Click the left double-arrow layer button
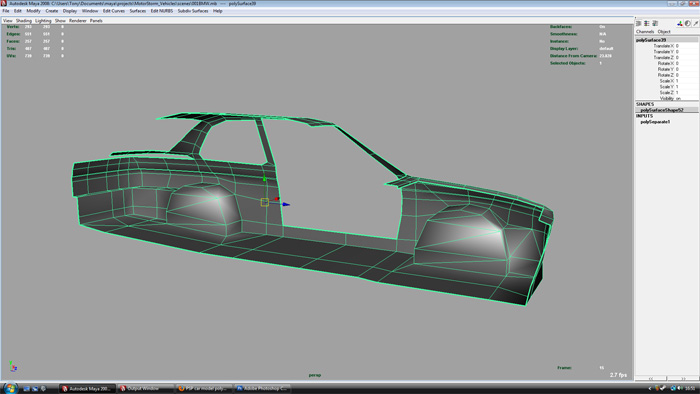The width and height of the screenshot is (700, 394). [x=651, y=378]
